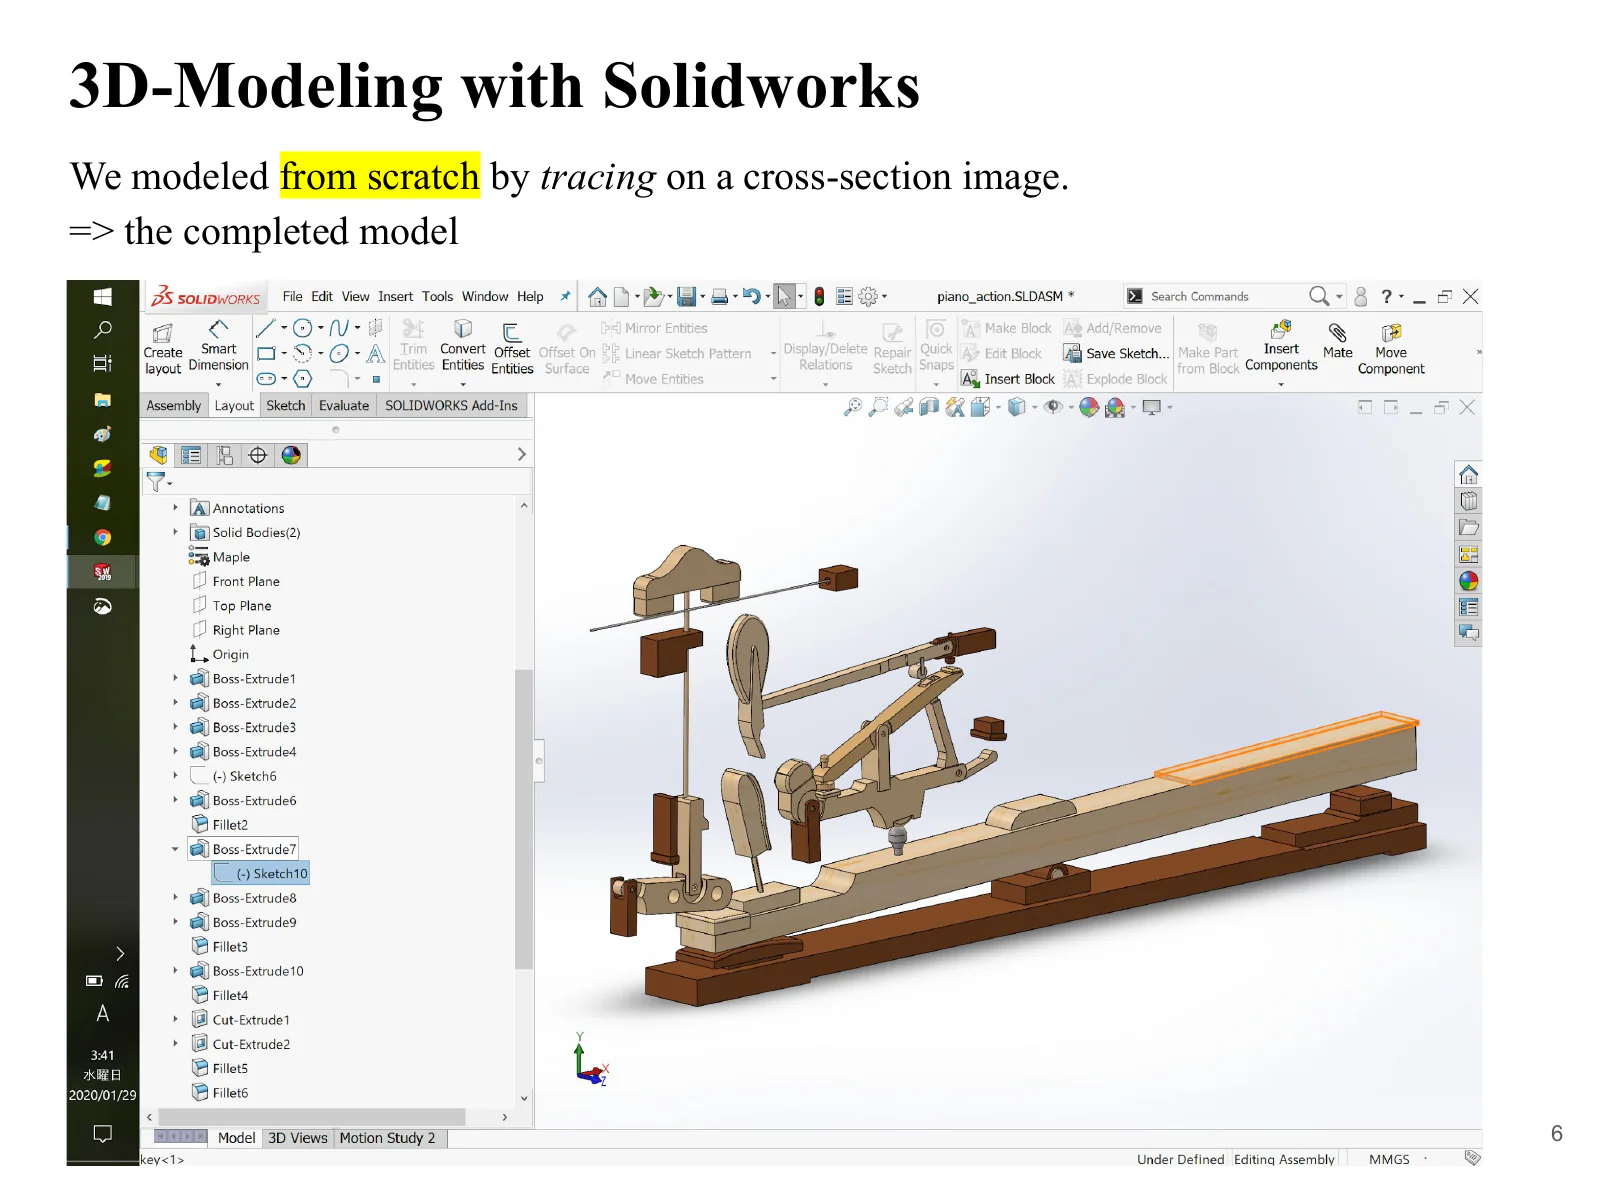Click the Rebuild traffic light icon
Viewport: 1600px width, 1200px height.
click(x=819, y=296)
